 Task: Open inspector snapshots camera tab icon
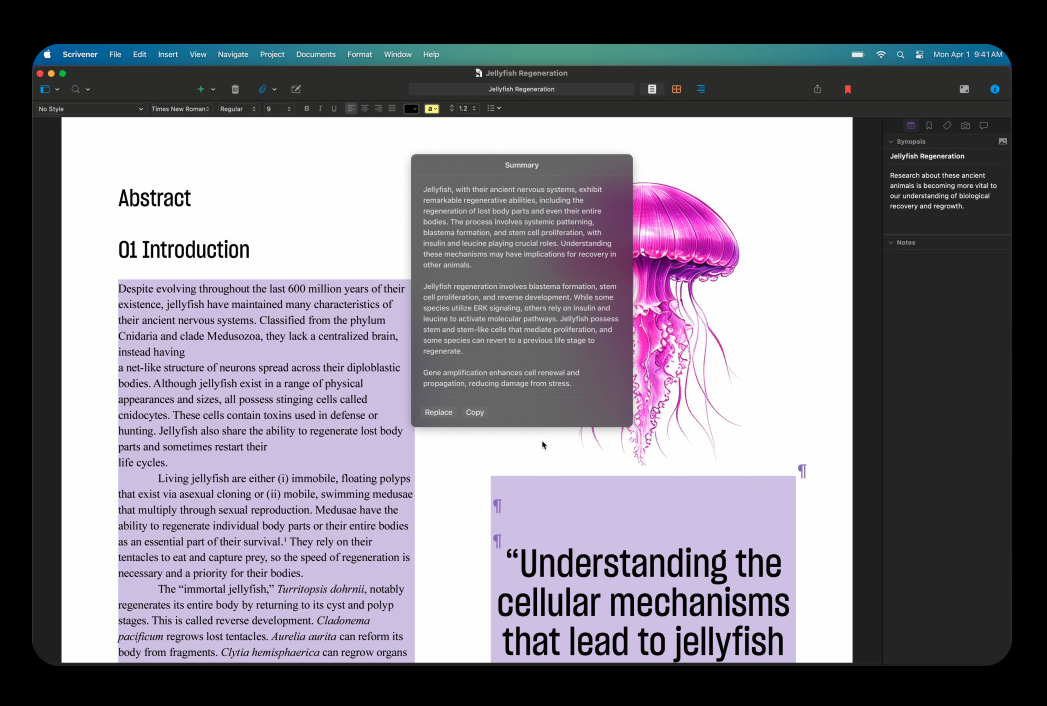pyautogui.click(x=966, y=126)
